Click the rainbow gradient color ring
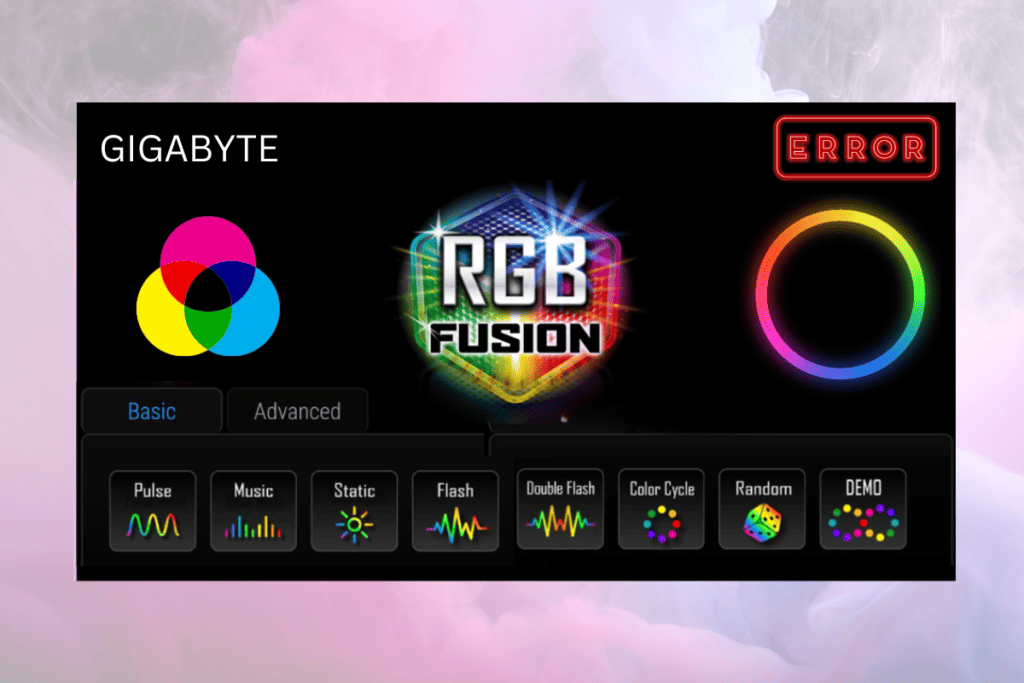 pos(843,289)
